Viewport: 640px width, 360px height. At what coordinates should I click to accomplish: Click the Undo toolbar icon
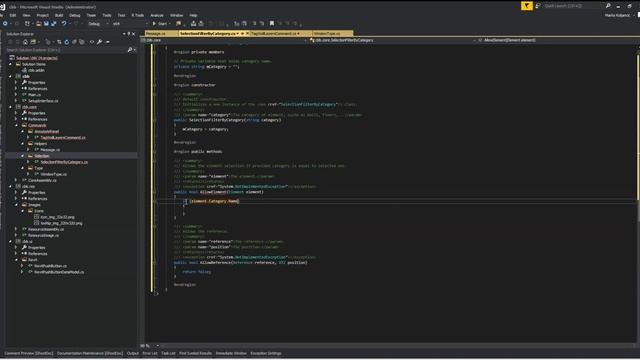click(x=64, y=24)
